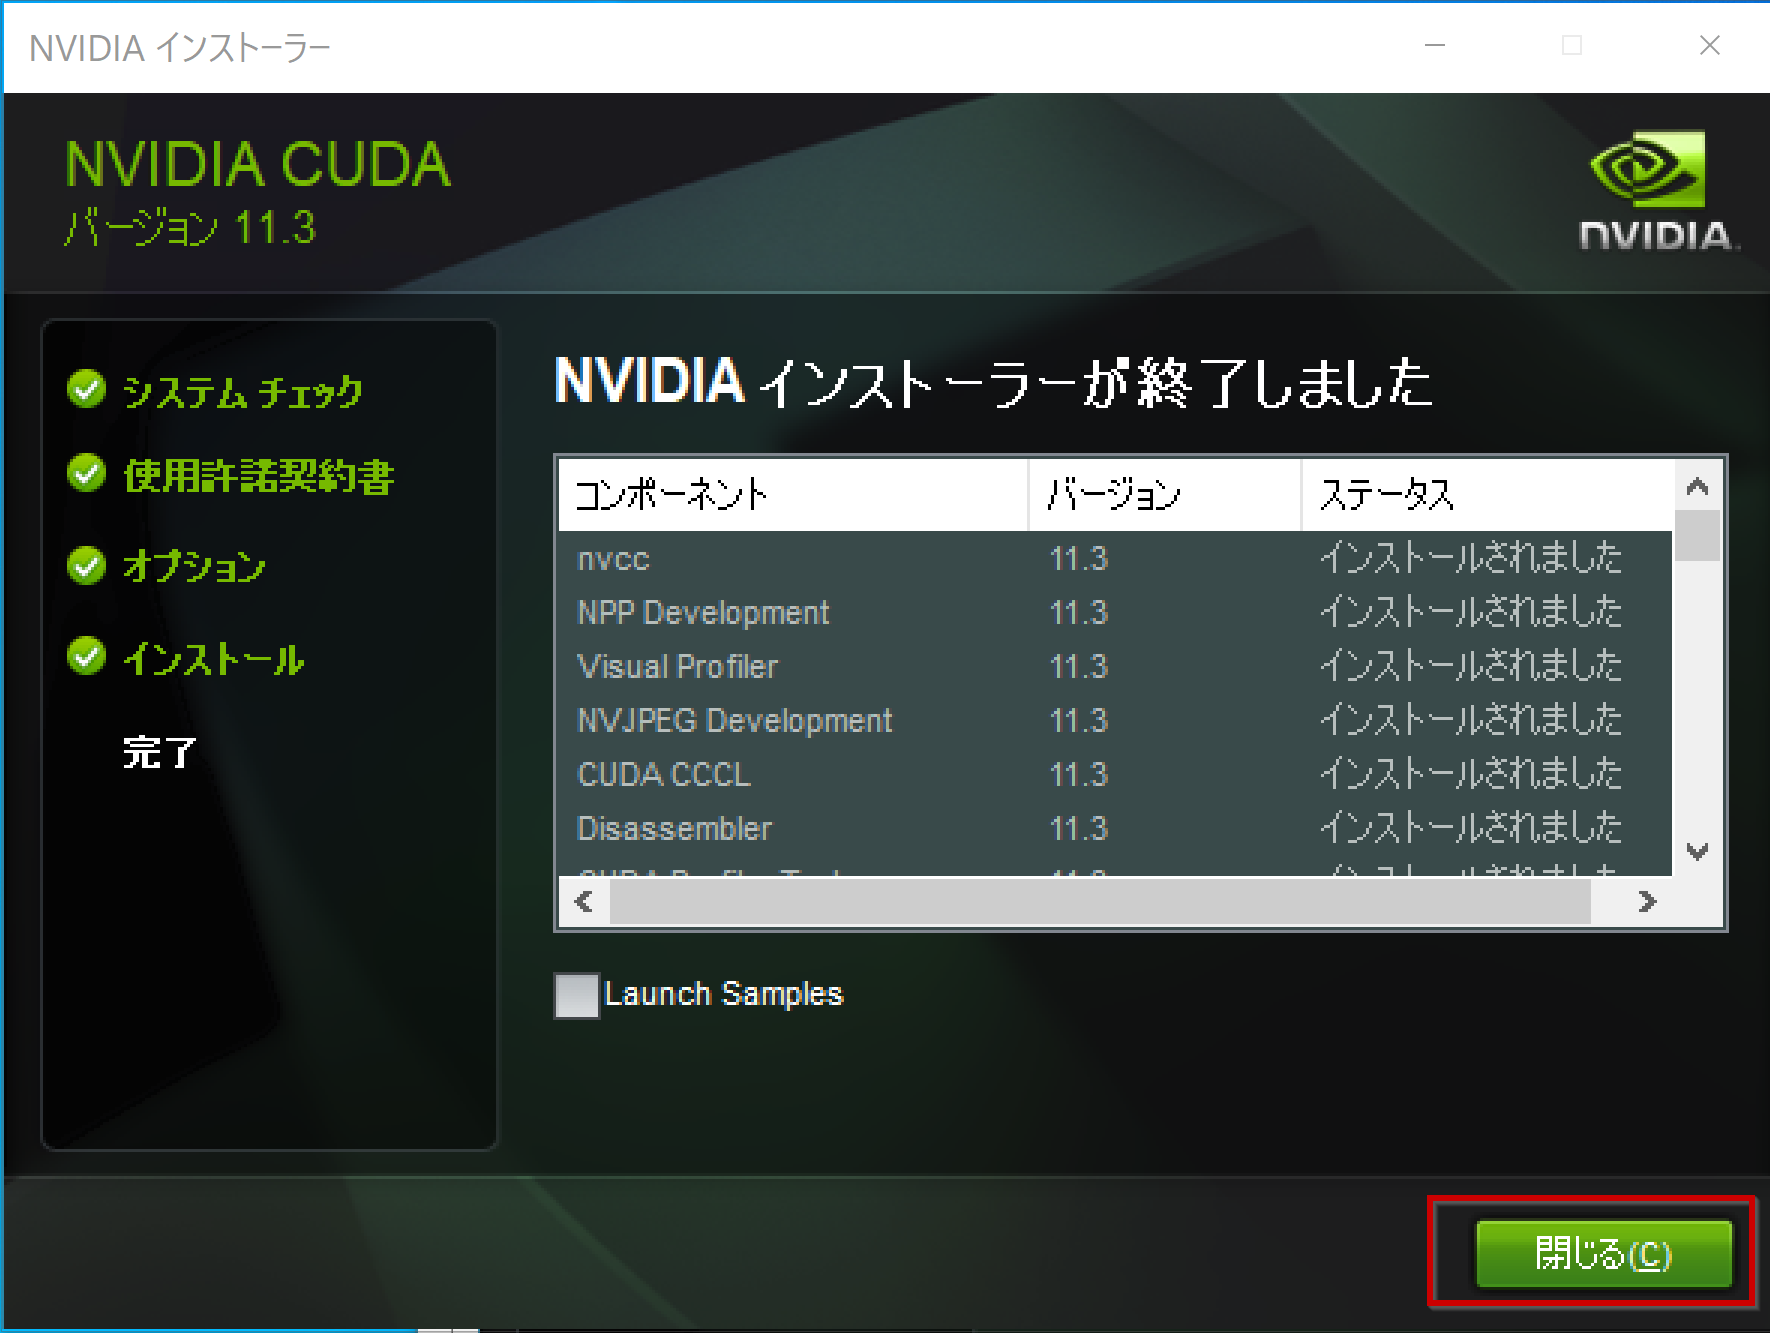This screenshot has width=1770, height=1333.
Task: Click the ステータス column header
Action: (x=1487, y=494)
